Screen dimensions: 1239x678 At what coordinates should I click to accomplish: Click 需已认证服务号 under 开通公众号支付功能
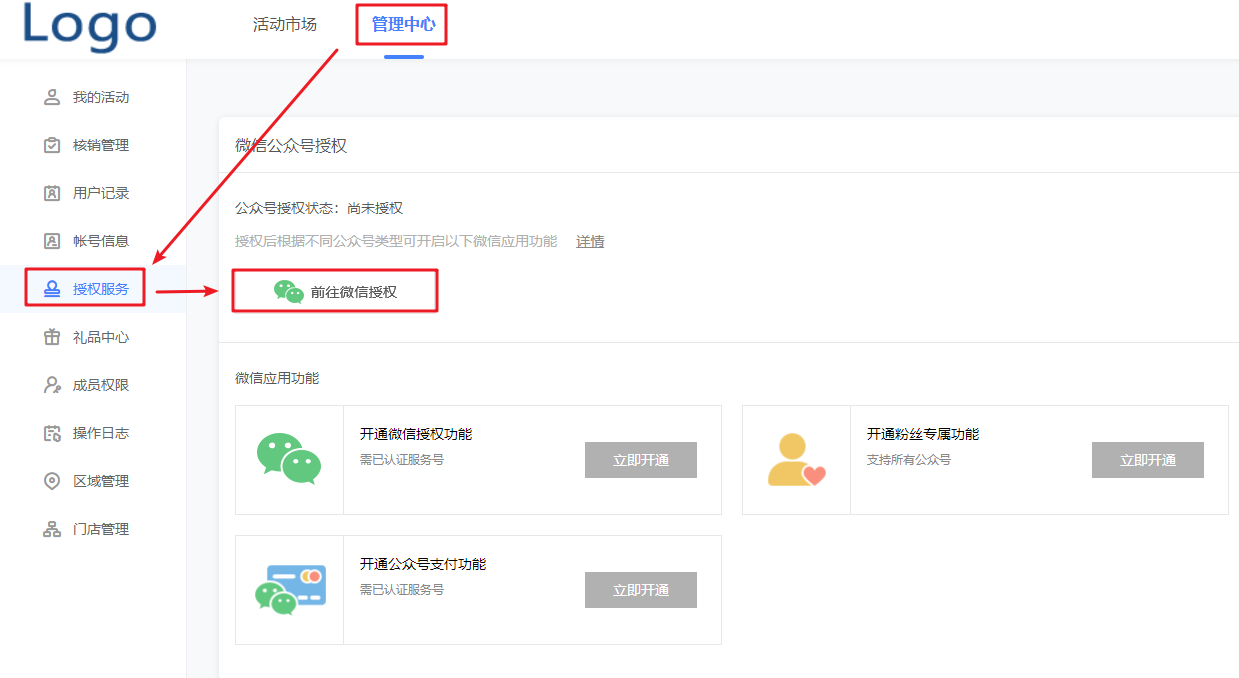[402, 590]
